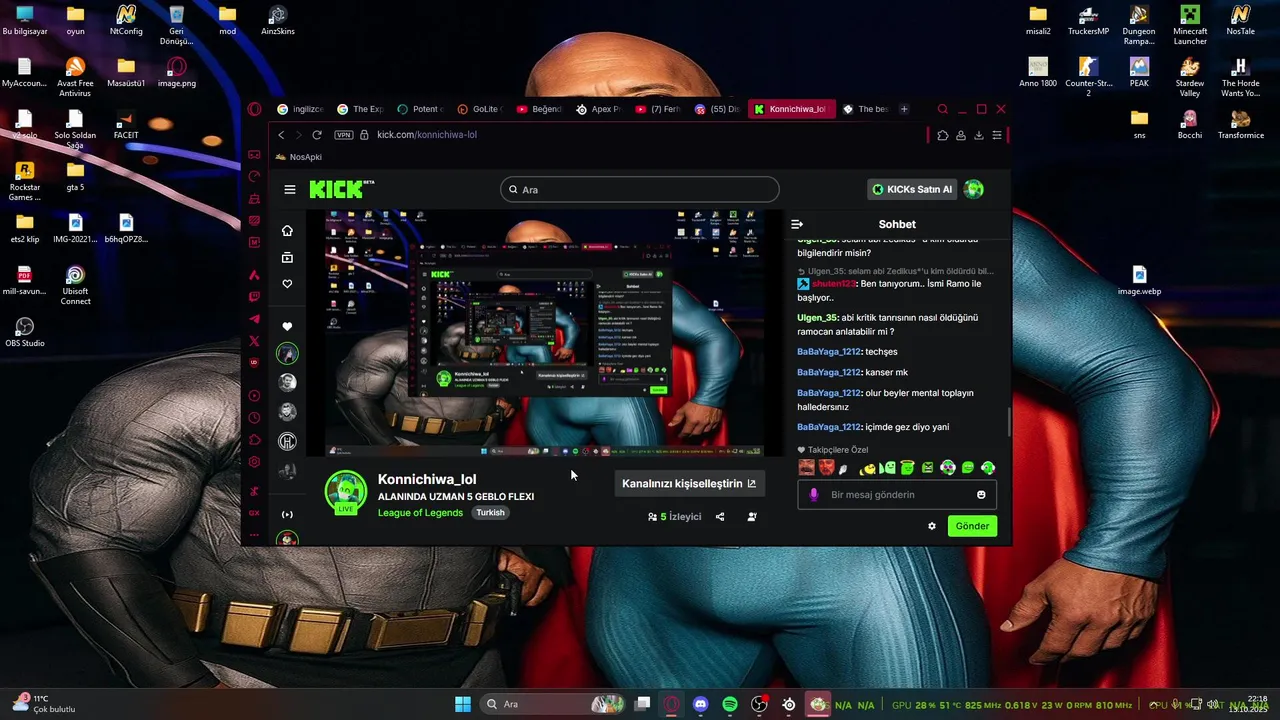Switch to the Beğendi YouTube tab

pos(540,109)
